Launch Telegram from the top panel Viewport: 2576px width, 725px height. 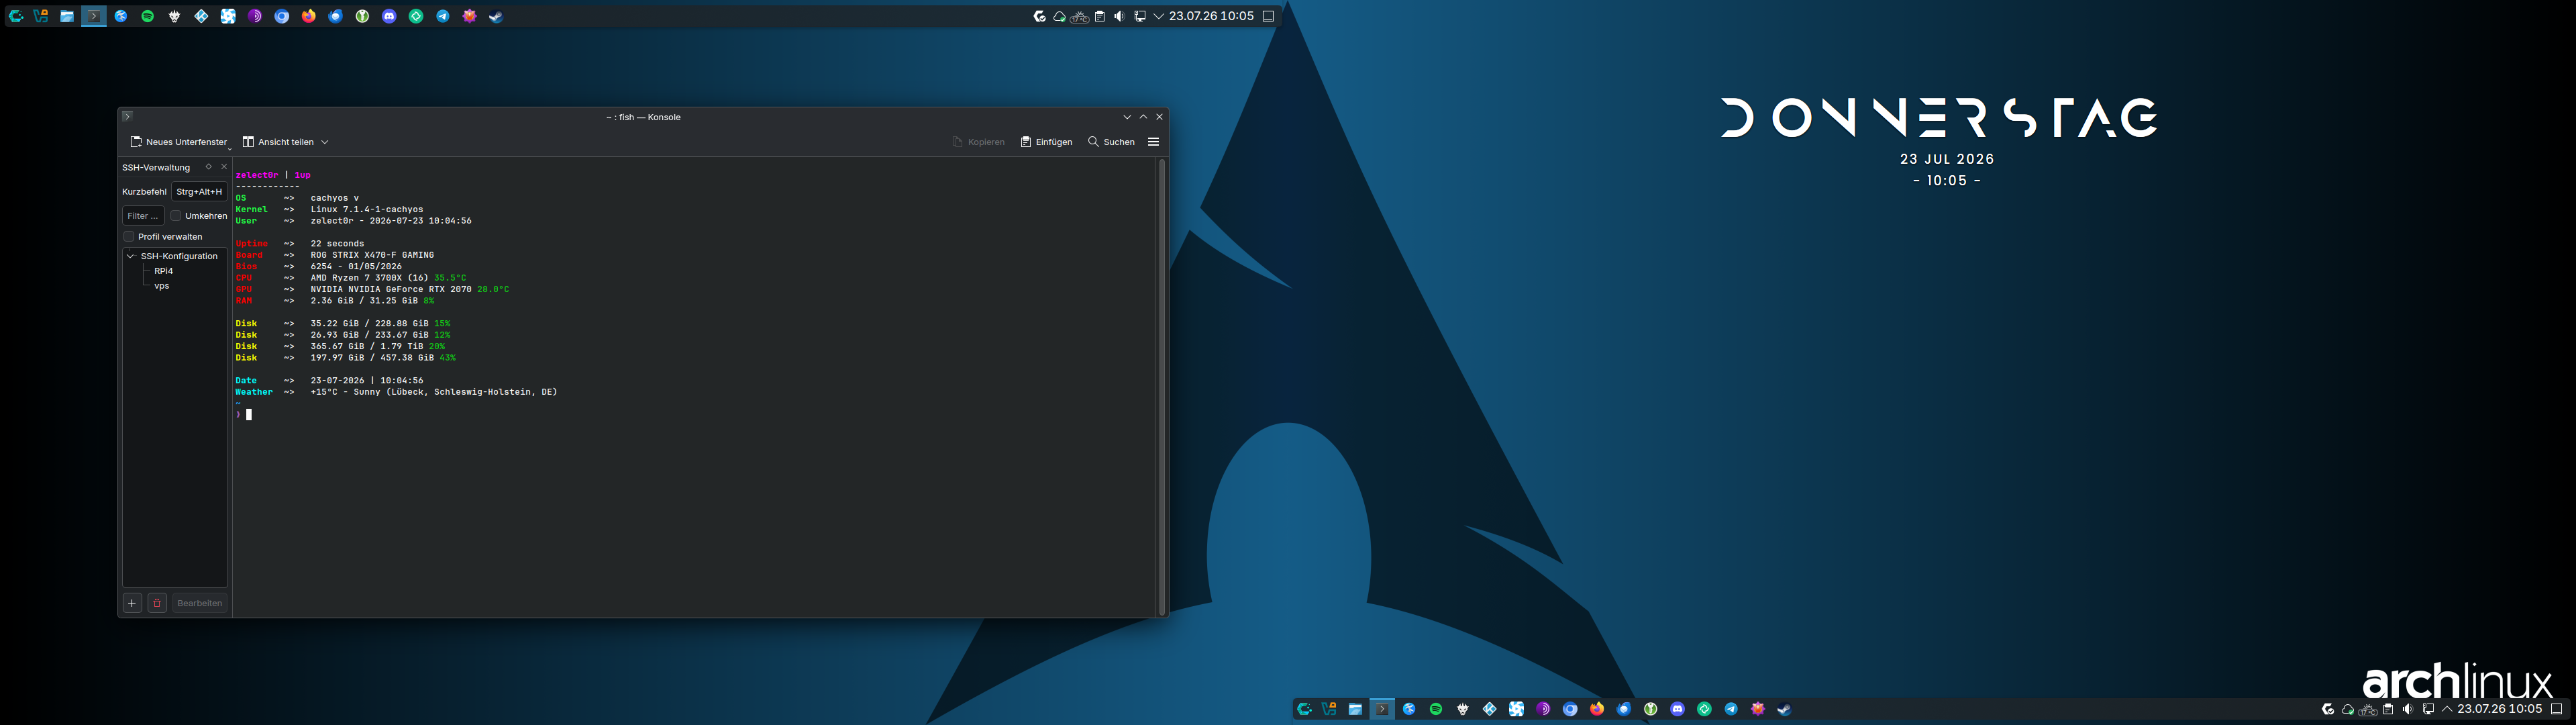point(443,16)
